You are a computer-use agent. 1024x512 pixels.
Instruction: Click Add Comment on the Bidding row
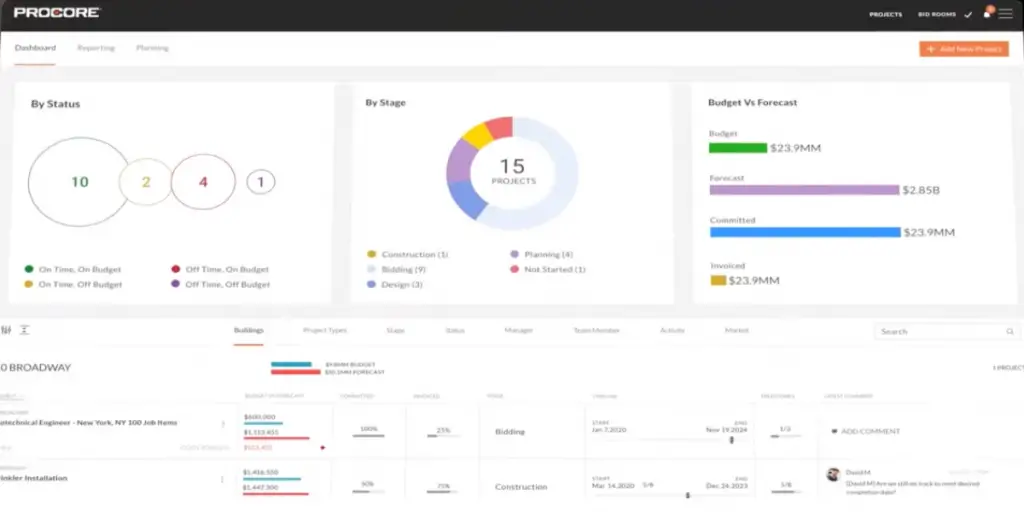[x=866, y=431]
